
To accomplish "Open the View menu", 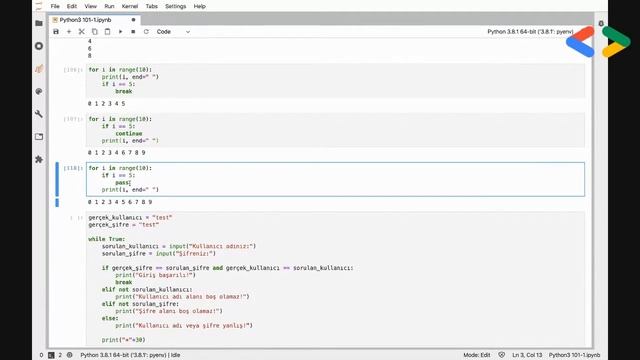I will pos(91,6).
